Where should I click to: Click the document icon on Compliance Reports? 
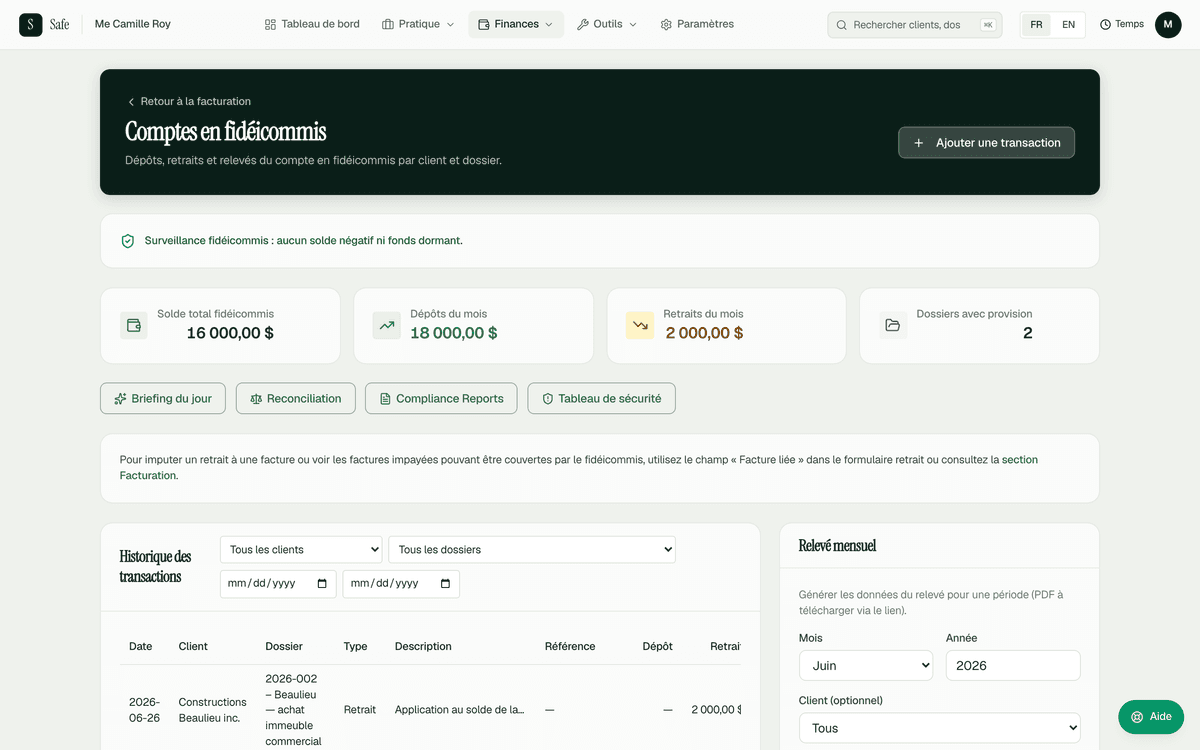pyautogui.click(x=385, y=398)
